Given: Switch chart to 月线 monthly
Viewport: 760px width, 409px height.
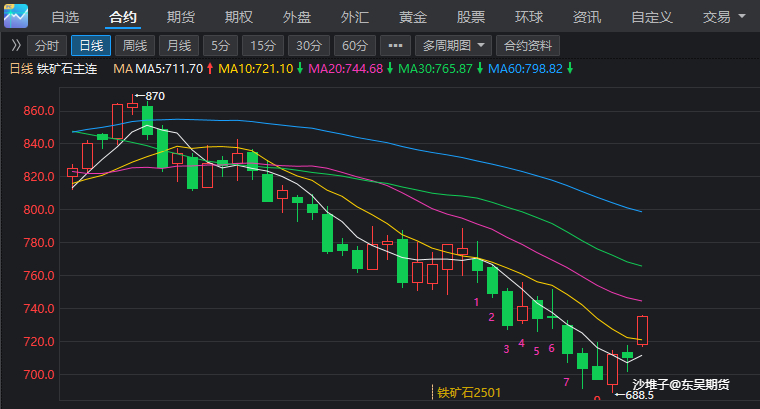Looking at the screenshot, I should (179, 46).
